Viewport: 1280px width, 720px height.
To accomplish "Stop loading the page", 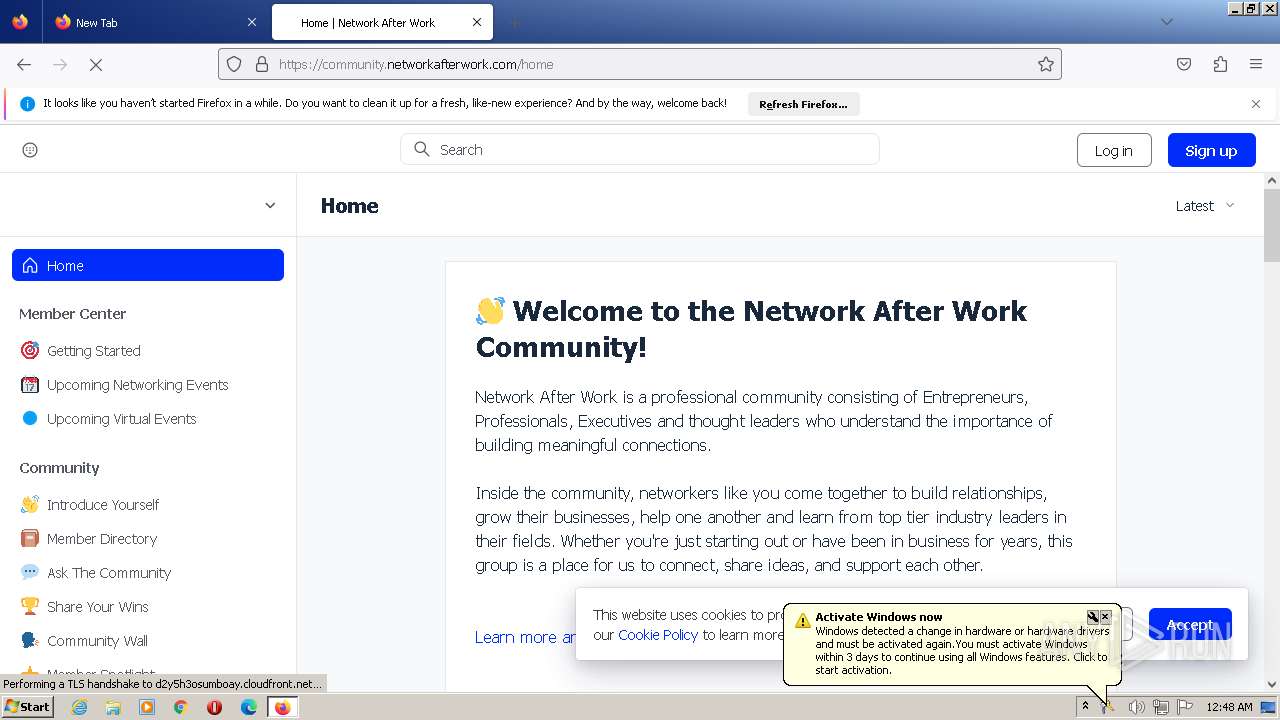I will click(x=96, y=64).
